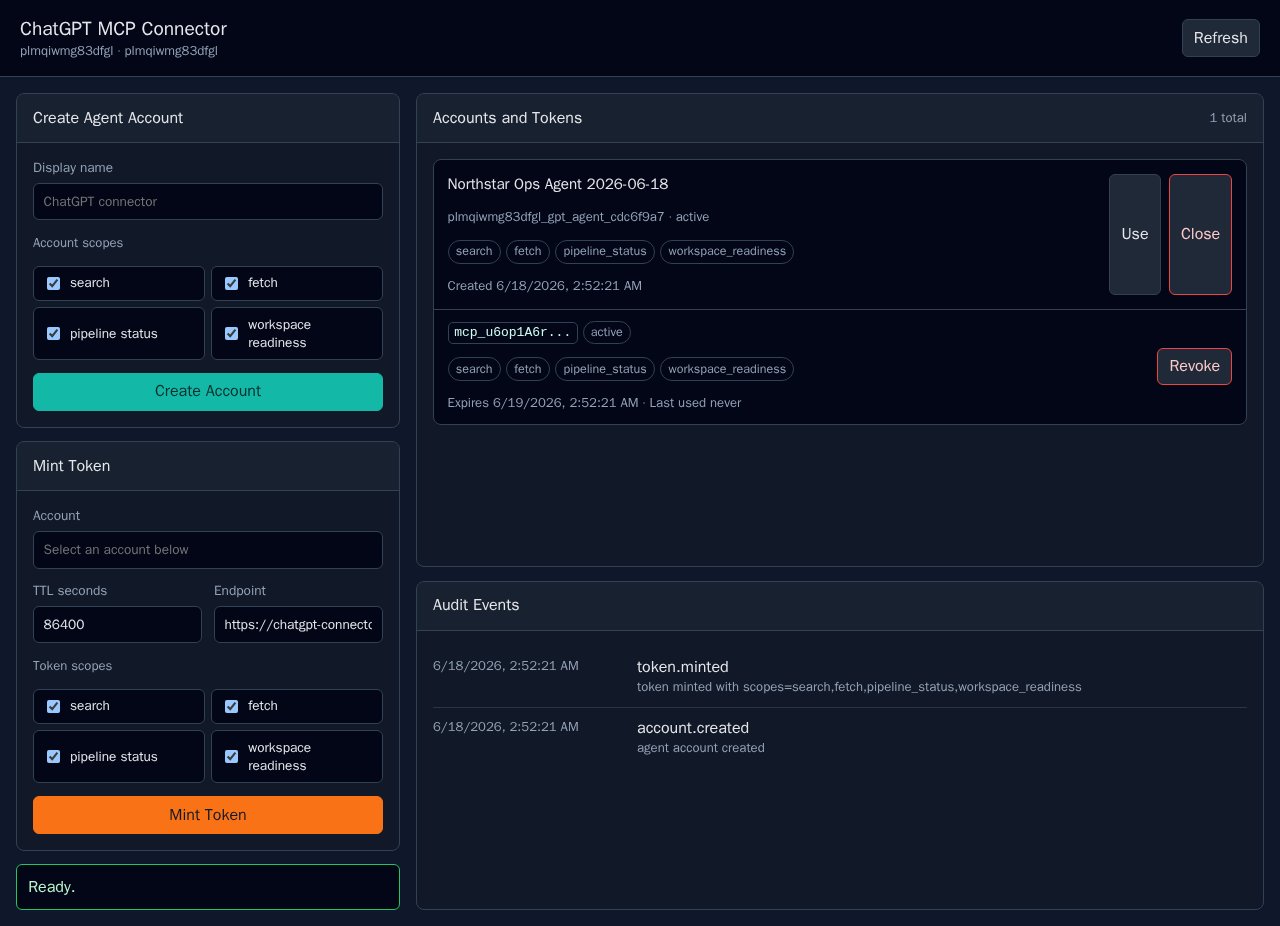Click the Mint Token panel heading
The height and width of the screenshot is (926, 1280).
(72, 466)
